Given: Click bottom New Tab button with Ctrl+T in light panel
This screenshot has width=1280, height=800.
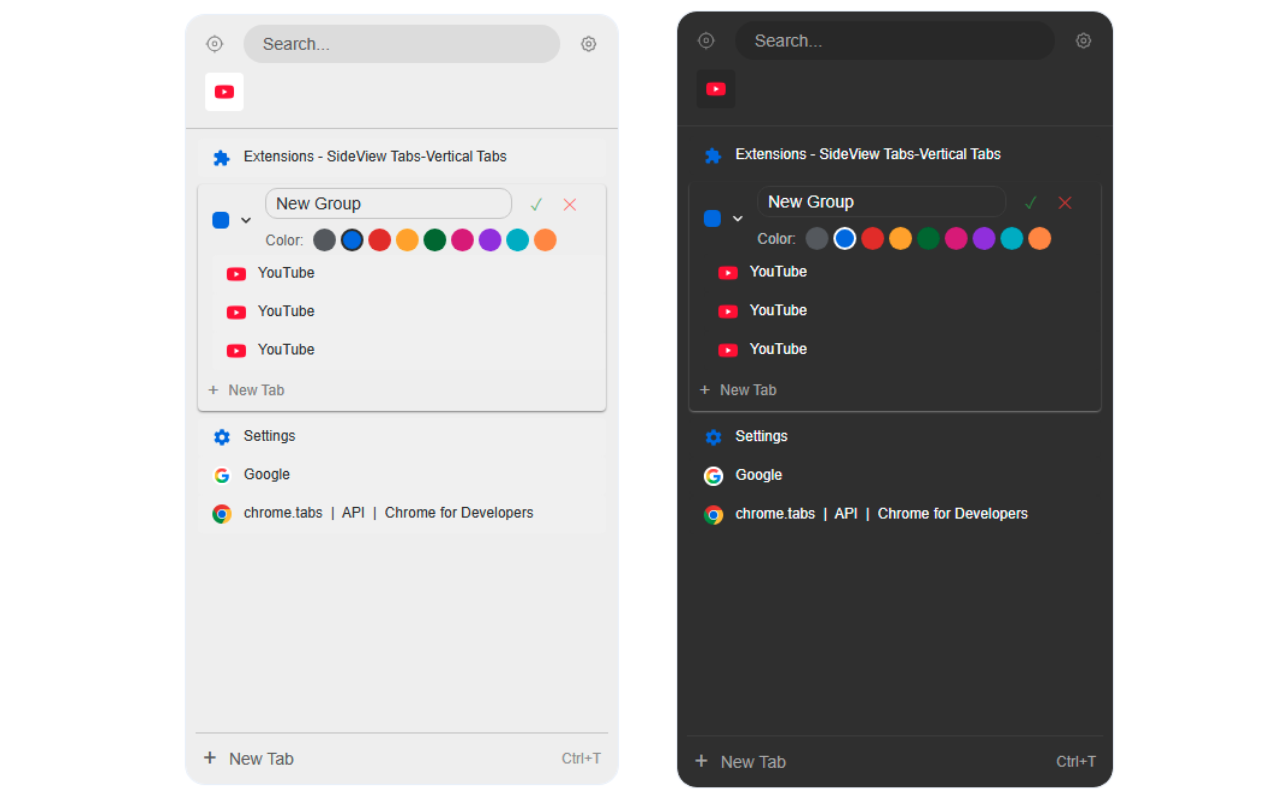Looking at the screenshot, I should click(261, 759).
